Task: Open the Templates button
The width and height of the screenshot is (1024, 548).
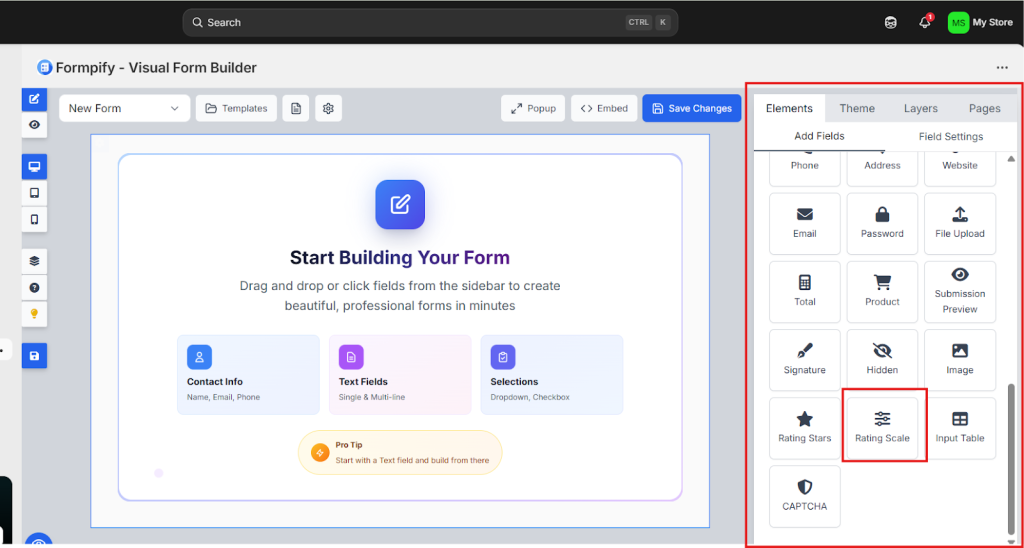Action: pyautogui.click(x=236, y=108)
